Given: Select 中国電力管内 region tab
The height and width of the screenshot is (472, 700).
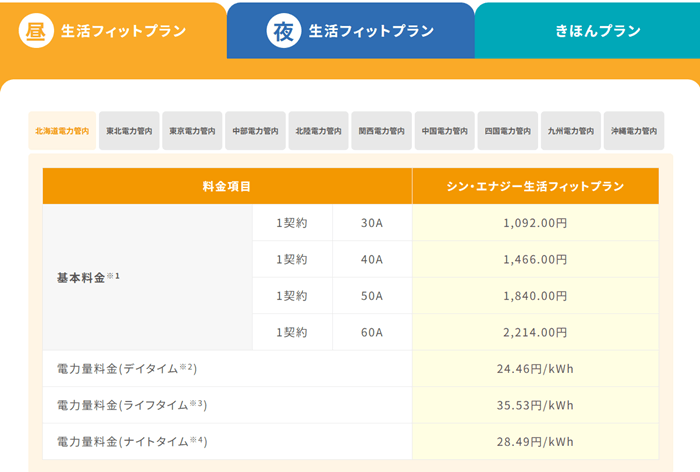Looking at the screenshot, I should [445, 131].
